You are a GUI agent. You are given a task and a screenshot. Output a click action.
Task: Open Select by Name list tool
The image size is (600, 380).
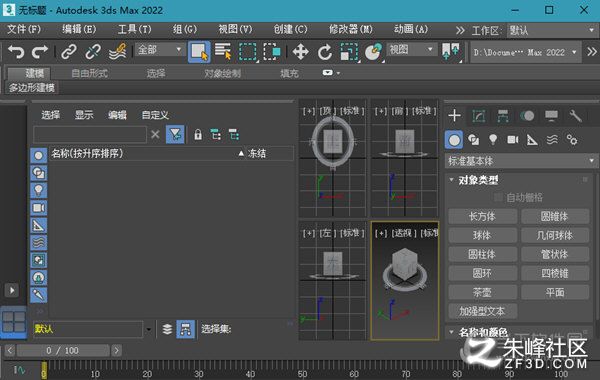click(223, 51)
